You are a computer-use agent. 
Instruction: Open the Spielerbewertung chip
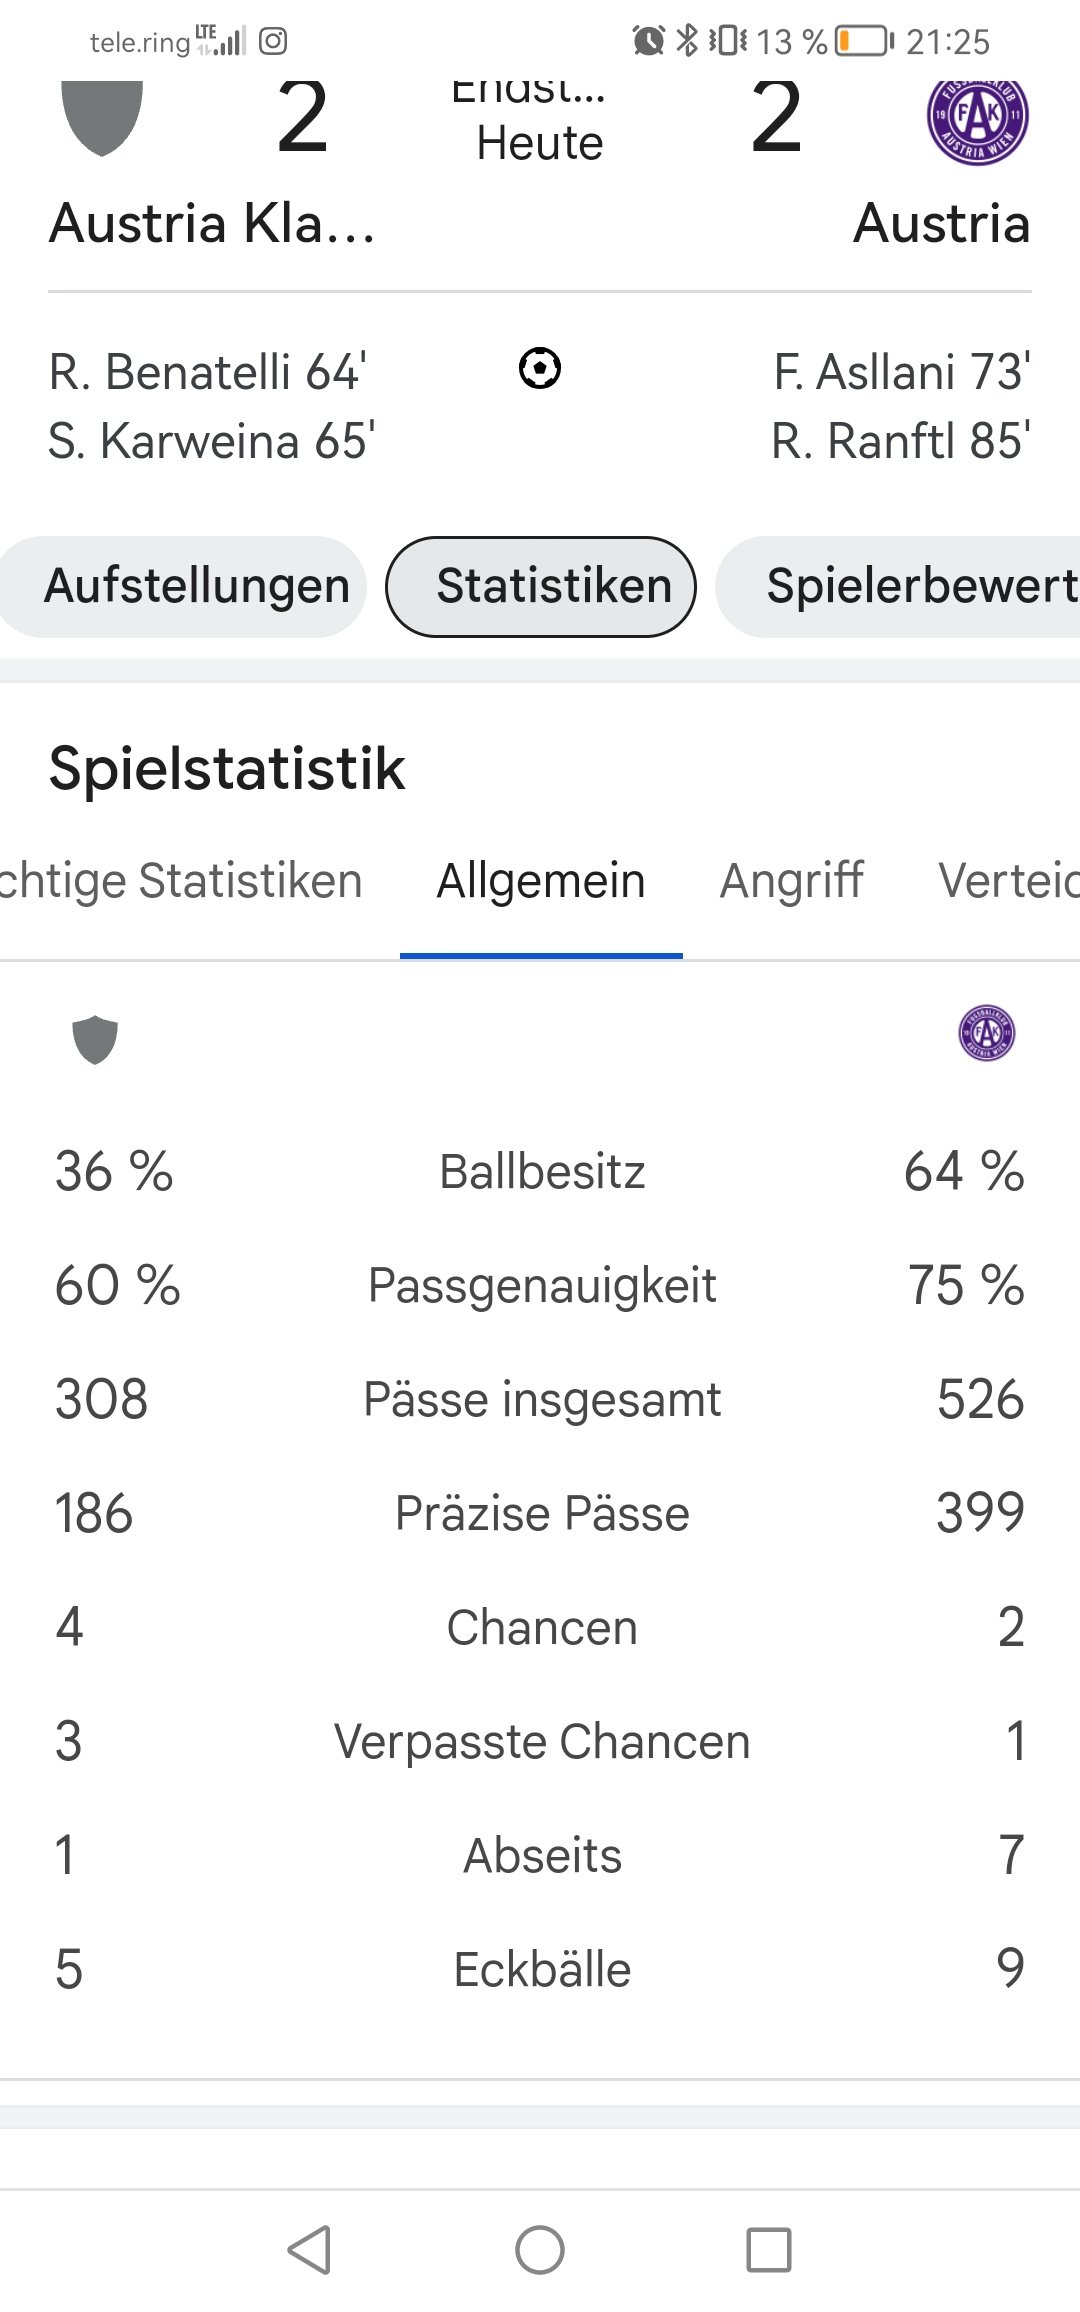tap(898, 587)
